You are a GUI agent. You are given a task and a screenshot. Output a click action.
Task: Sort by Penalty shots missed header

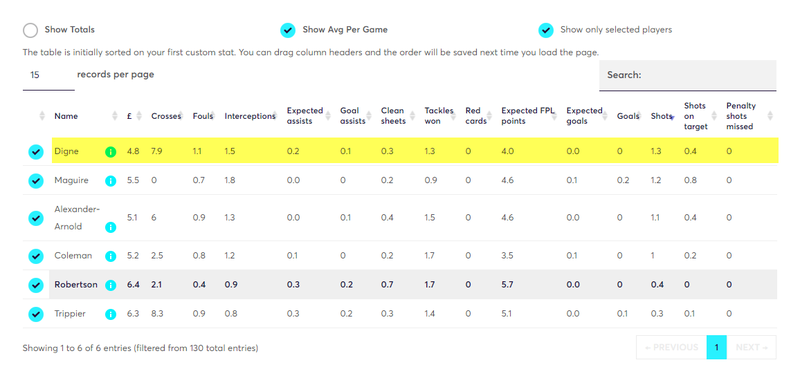coord(741,116)
